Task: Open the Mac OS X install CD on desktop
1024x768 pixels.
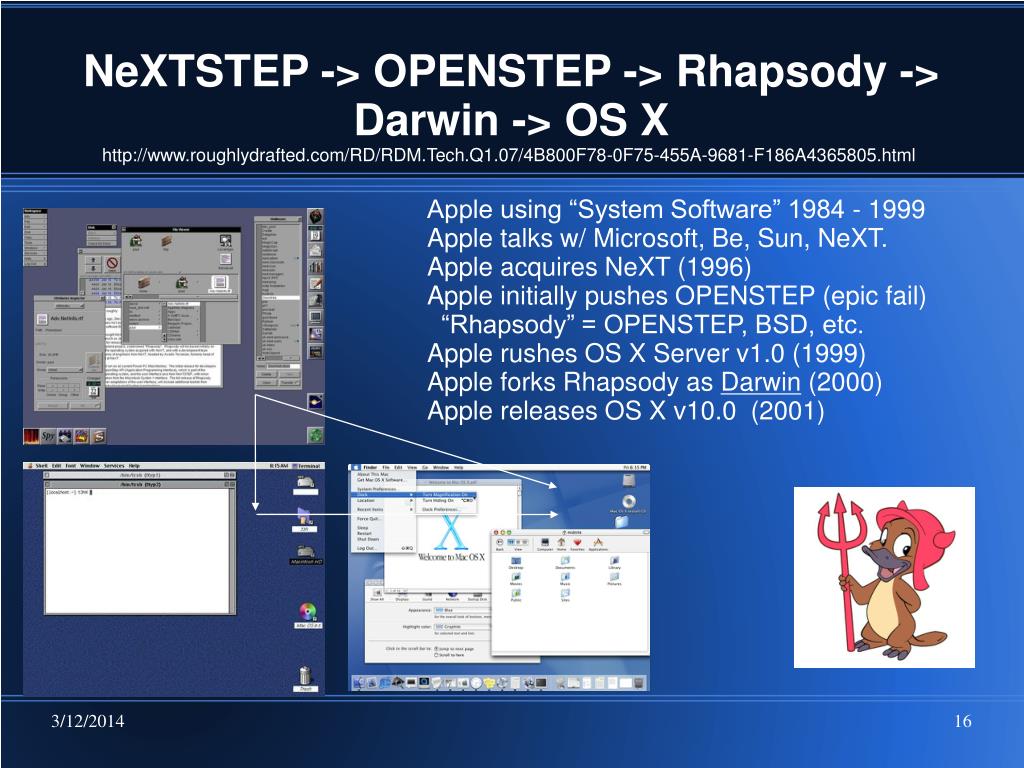Action: pos(628,504)
